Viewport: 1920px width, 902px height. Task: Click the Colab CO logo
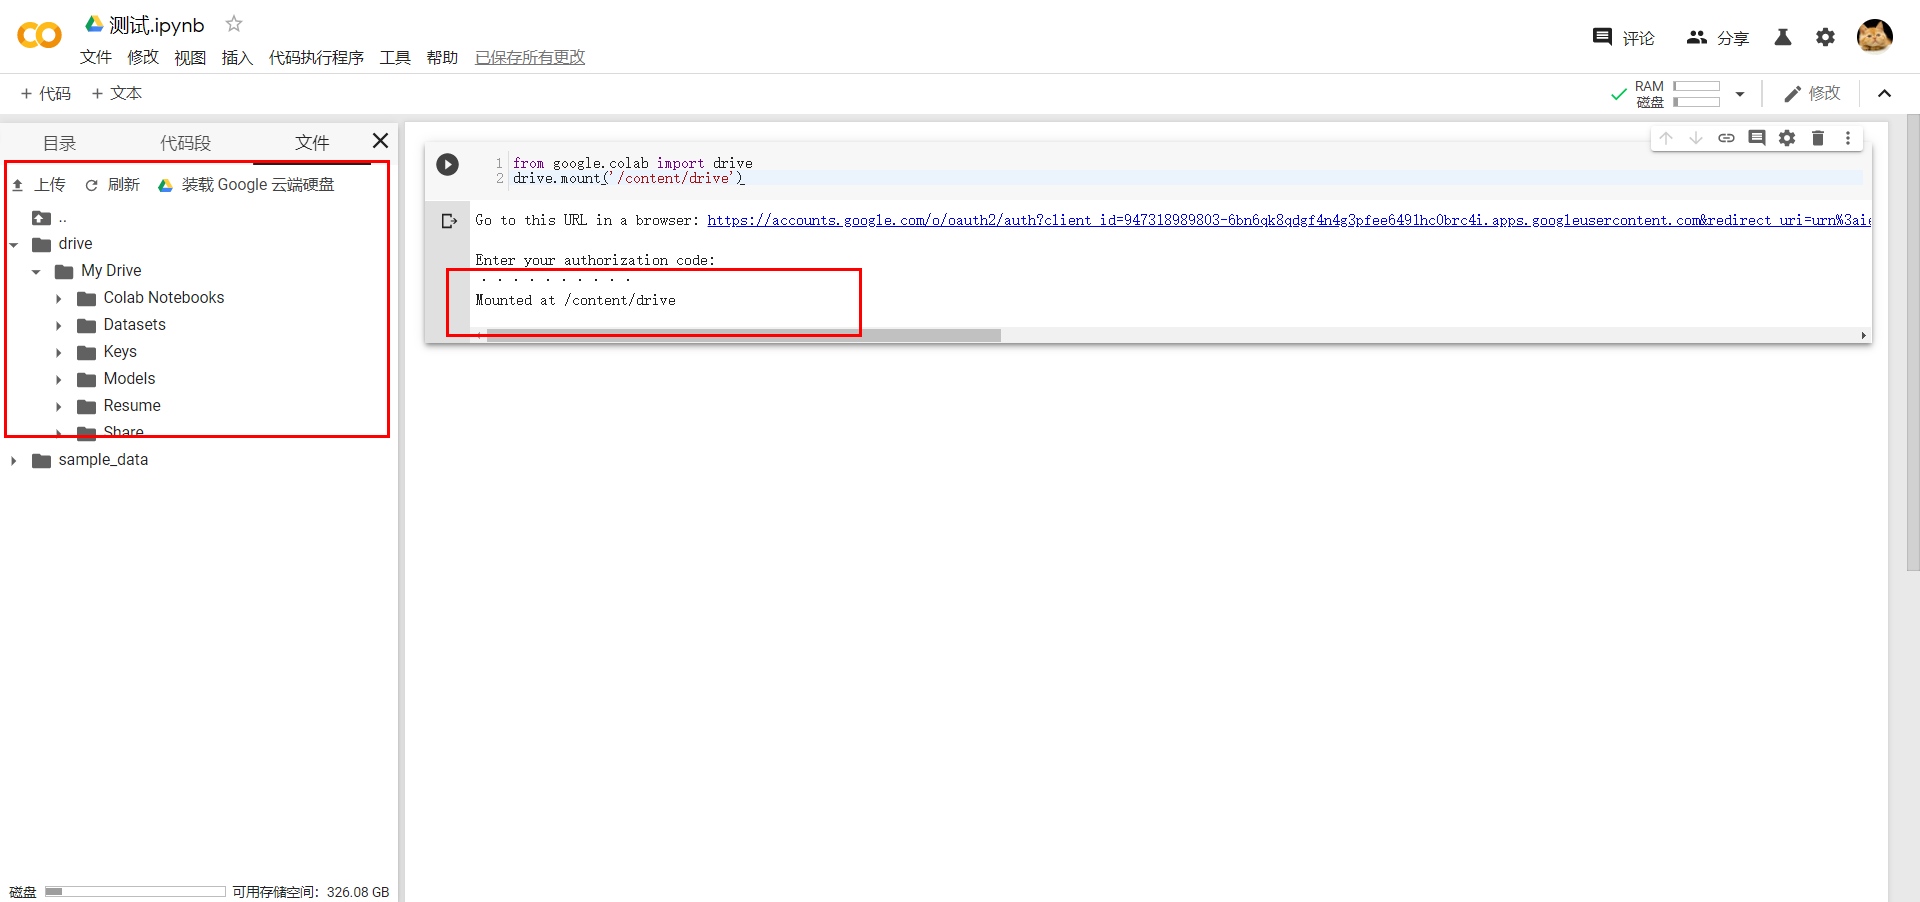(x=40, y=36)
